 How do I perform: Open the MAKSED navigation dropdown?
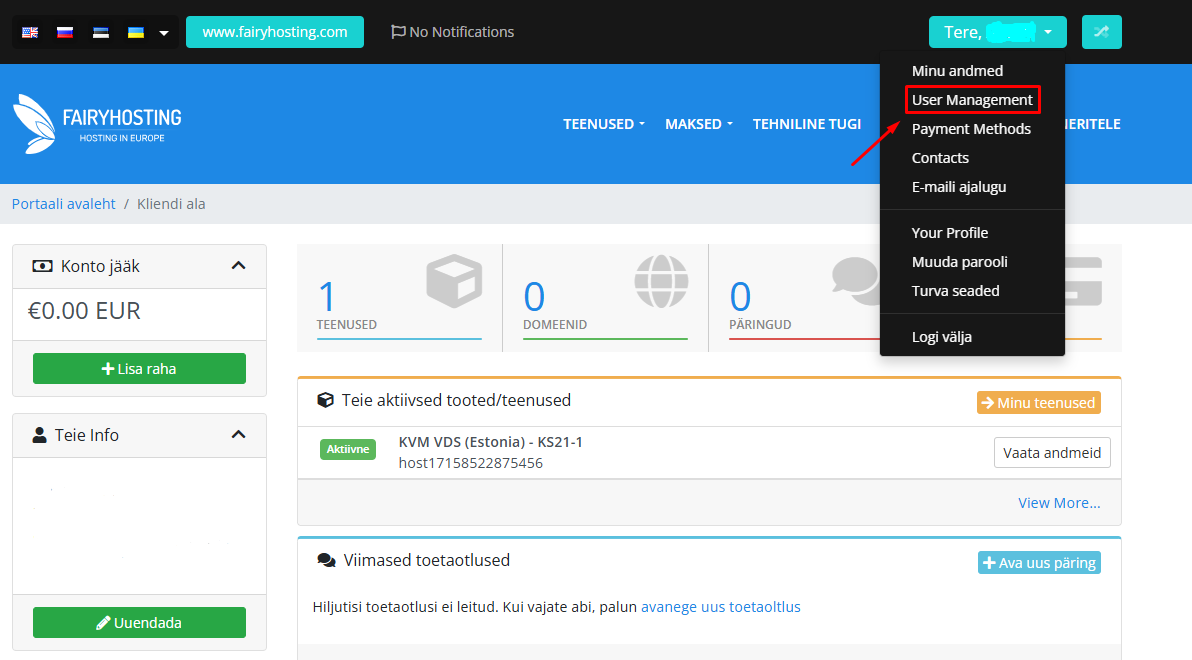[x=699, y=124]
